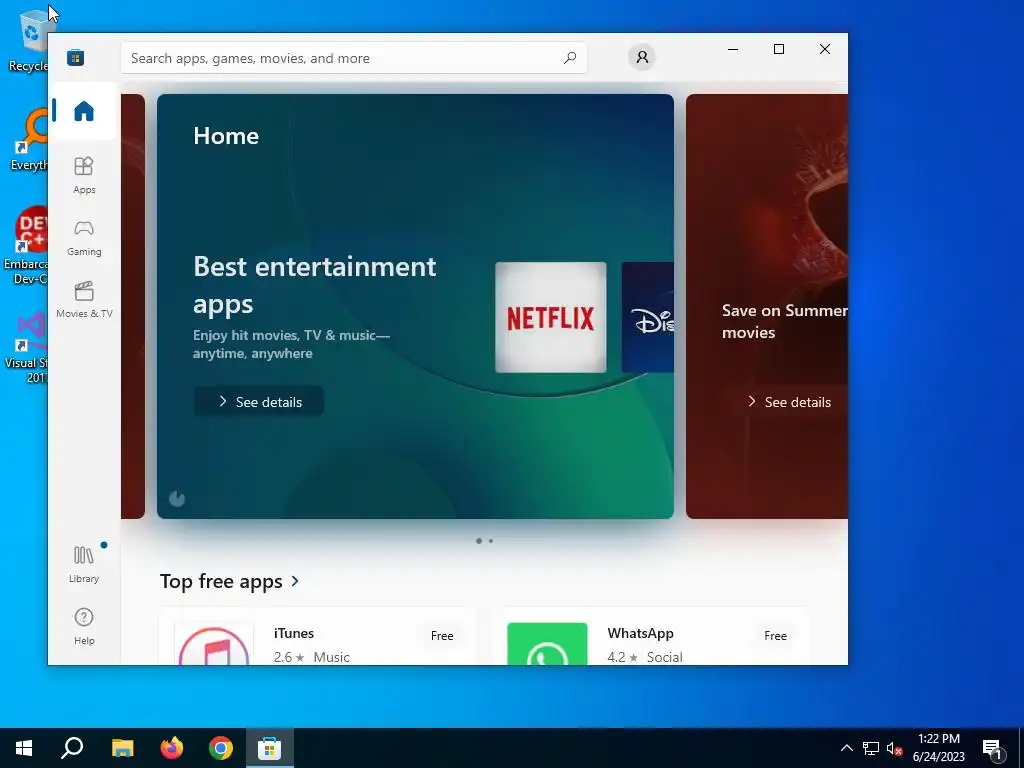Click the Save on Summer movies card
1024x768 pixels.
767,306
